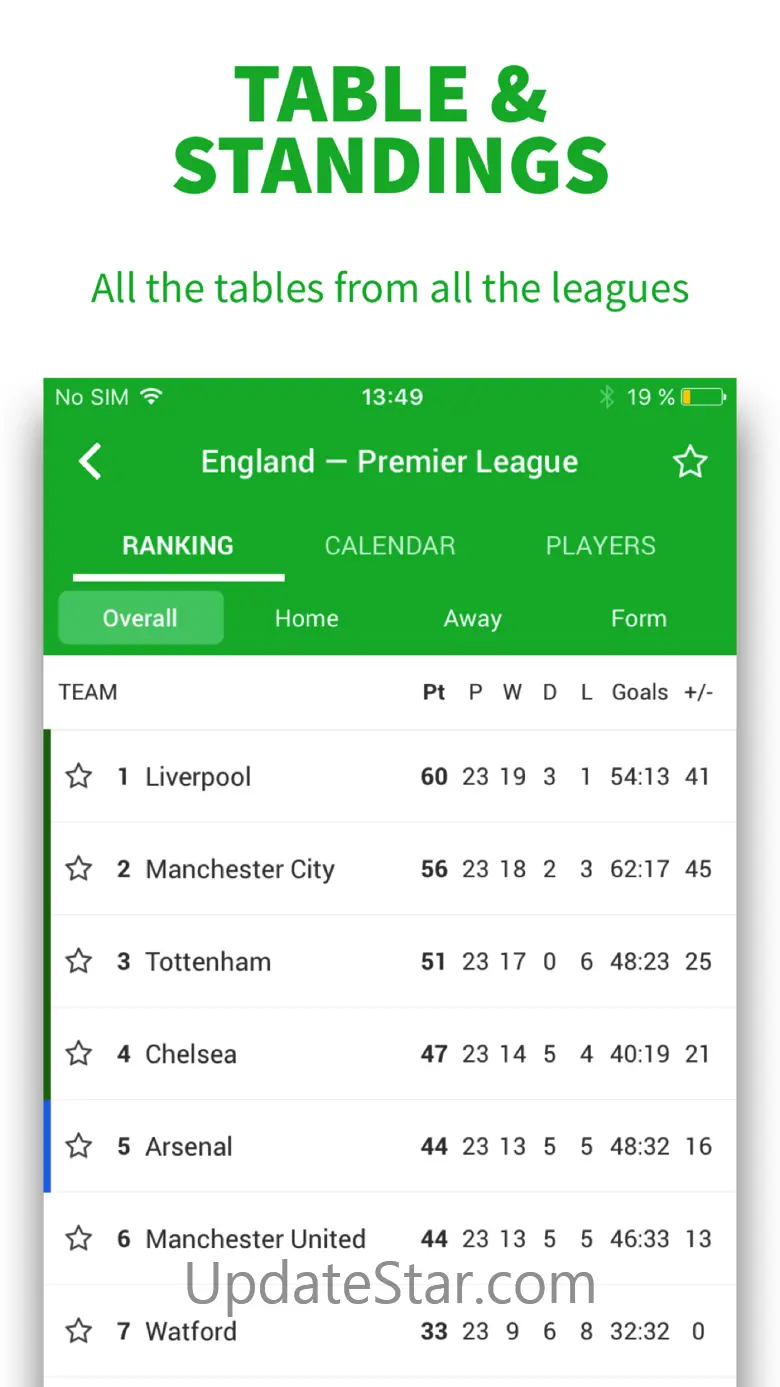Star Liverpool as favorite team
The image size is (780, 1387).
79,776
